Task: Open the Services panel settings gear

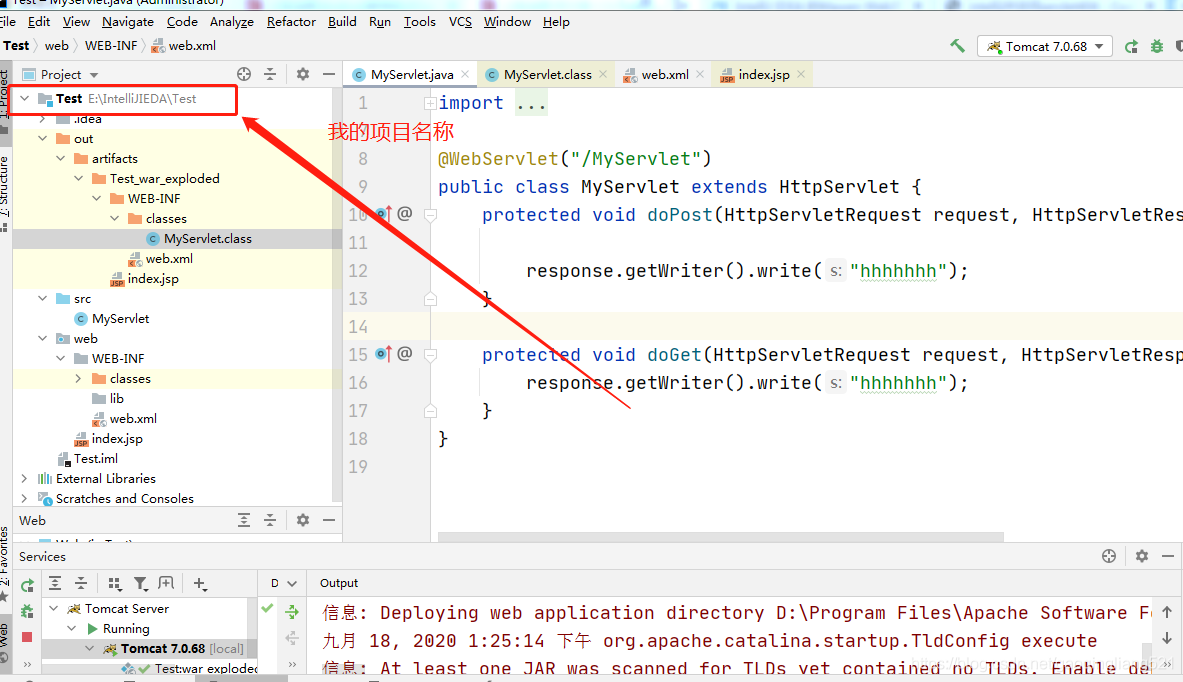Action: pyautogui.click(x=1142, y=556)
